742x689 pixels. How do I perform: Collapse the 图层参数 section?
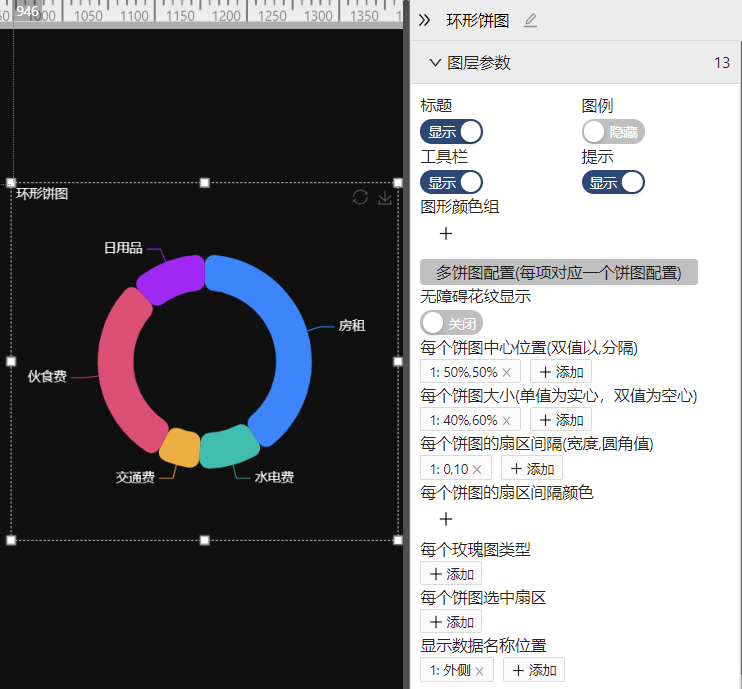pyautogui.click(x=435, y=62)
